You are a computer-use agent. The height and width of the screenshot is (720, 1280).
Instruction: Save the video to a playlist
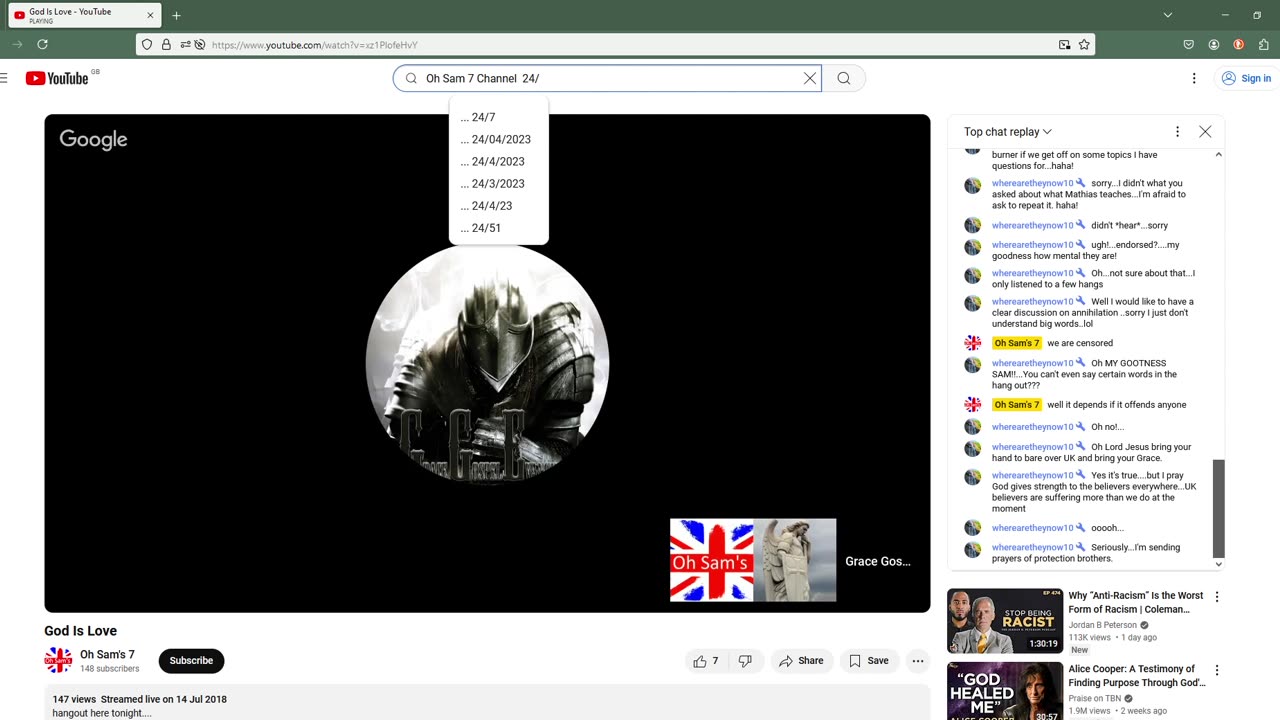(x=868, y=661)
